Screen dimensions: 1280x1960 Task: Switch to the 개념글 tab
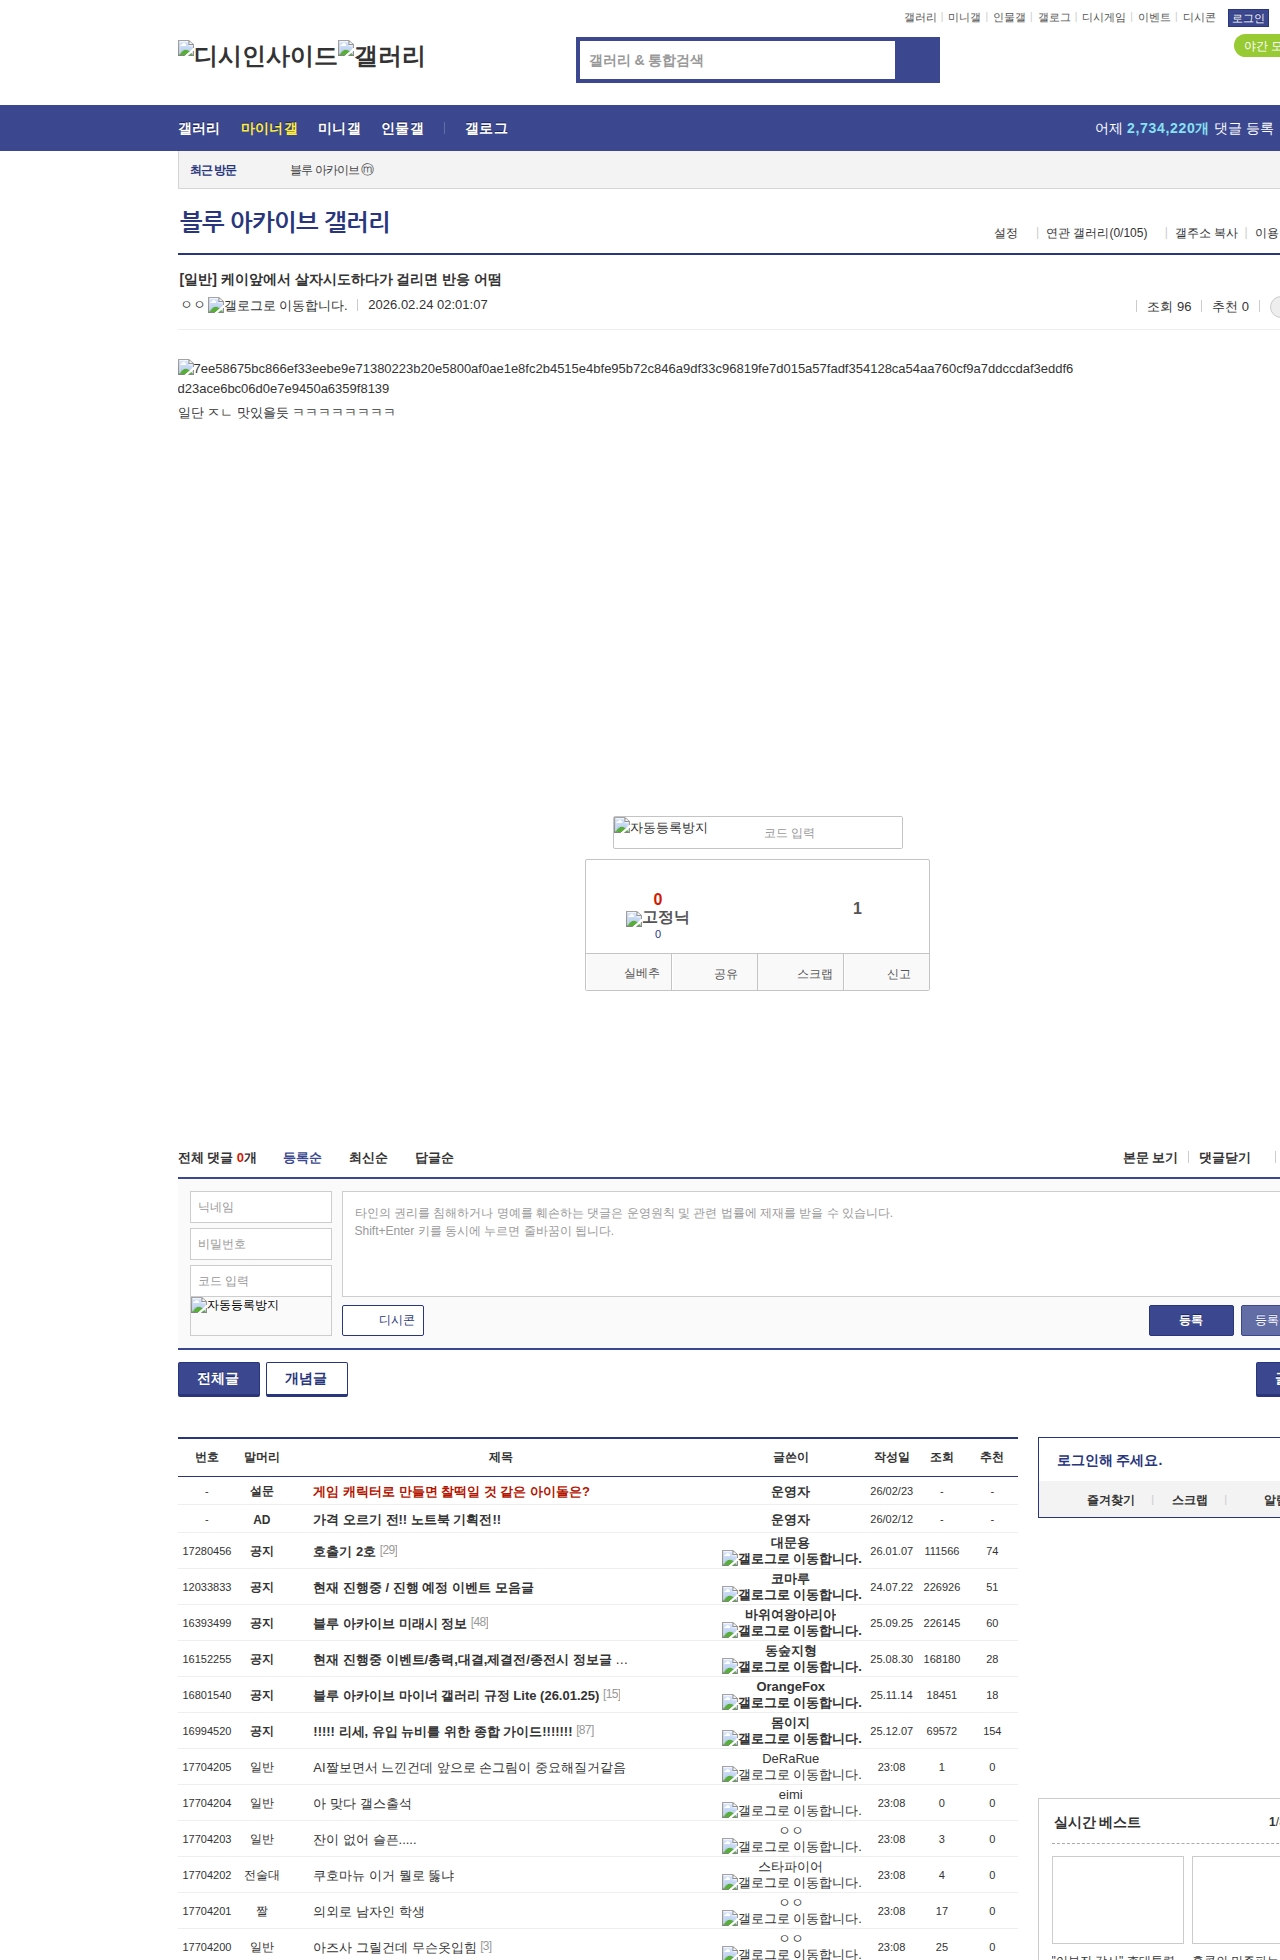click(x=306, y=1378)
